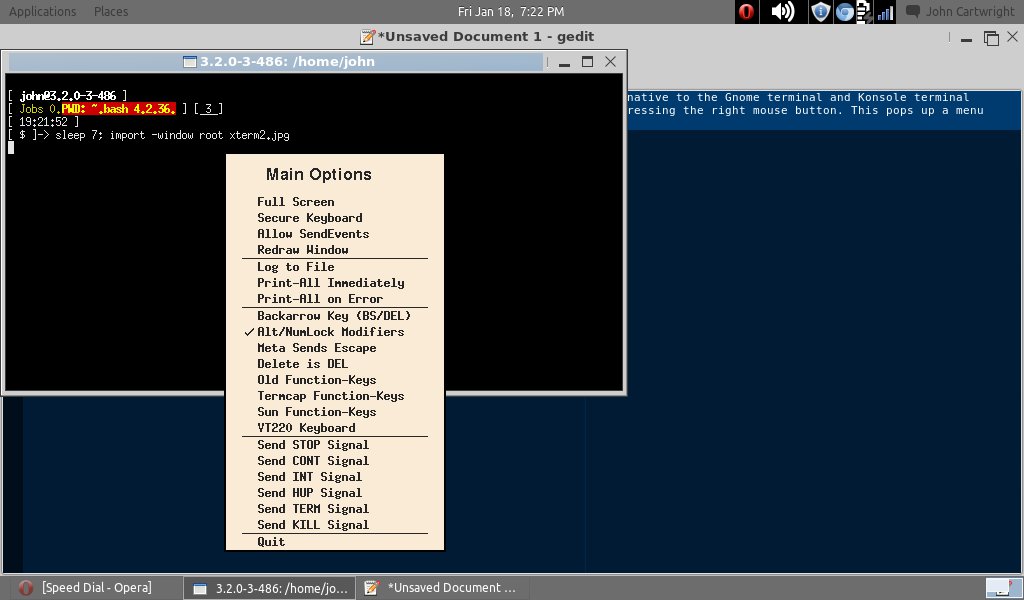Click the Opera icon in the system tray

(x=746, y=12)
